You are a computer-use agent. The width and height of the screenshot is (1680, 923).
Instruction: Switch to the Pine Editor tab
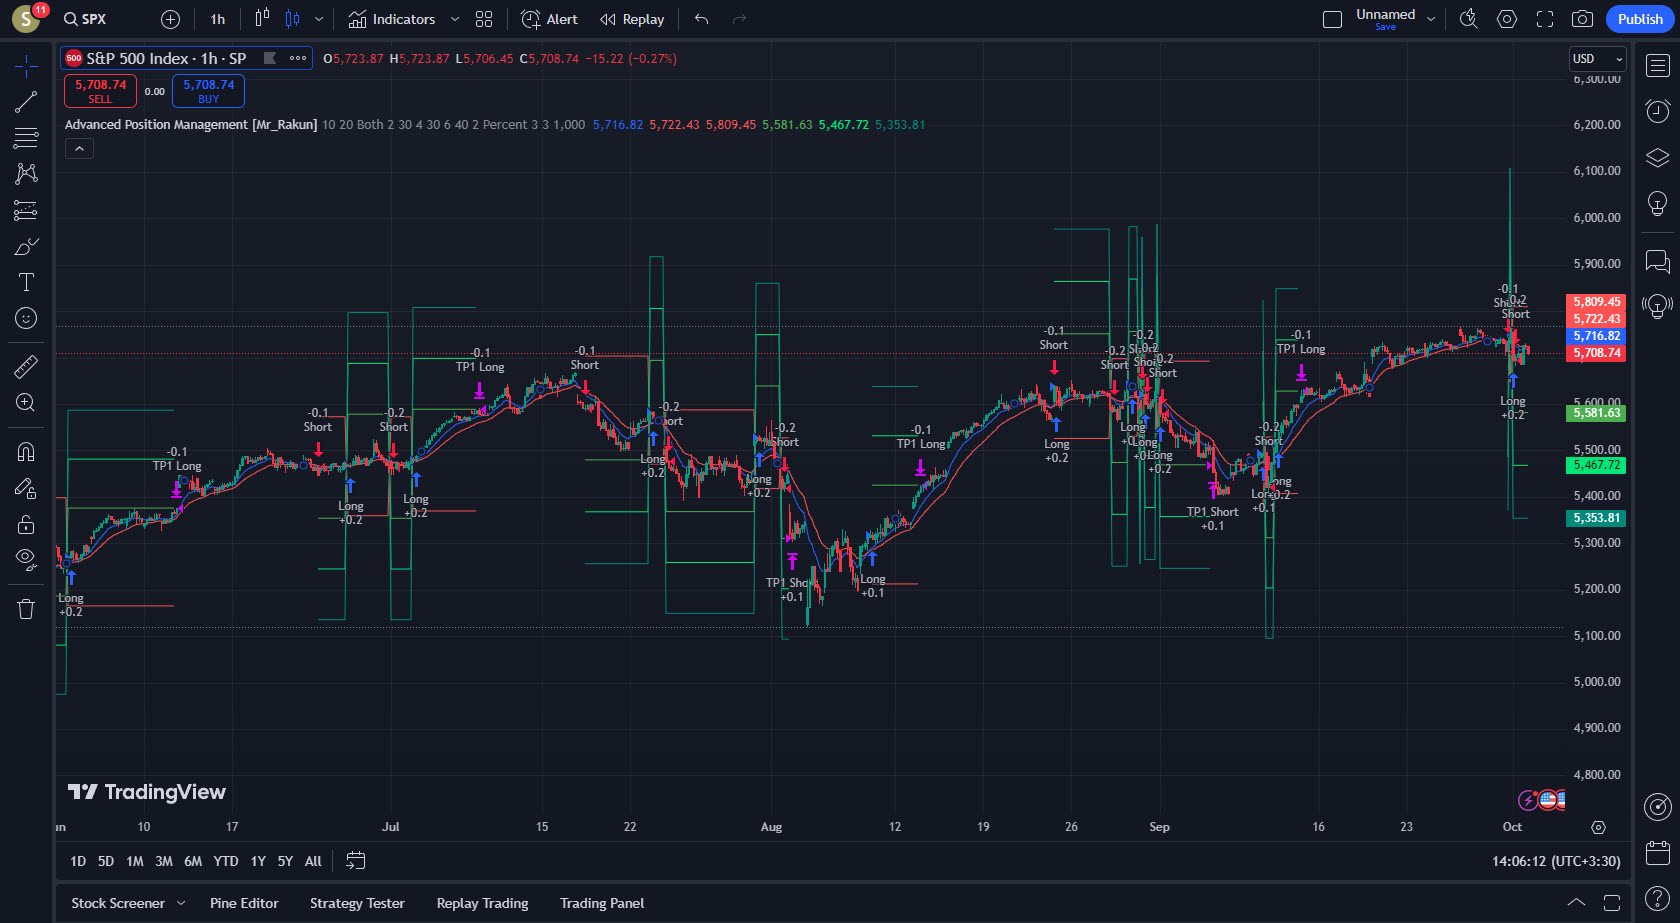click(x=244, y=903)
